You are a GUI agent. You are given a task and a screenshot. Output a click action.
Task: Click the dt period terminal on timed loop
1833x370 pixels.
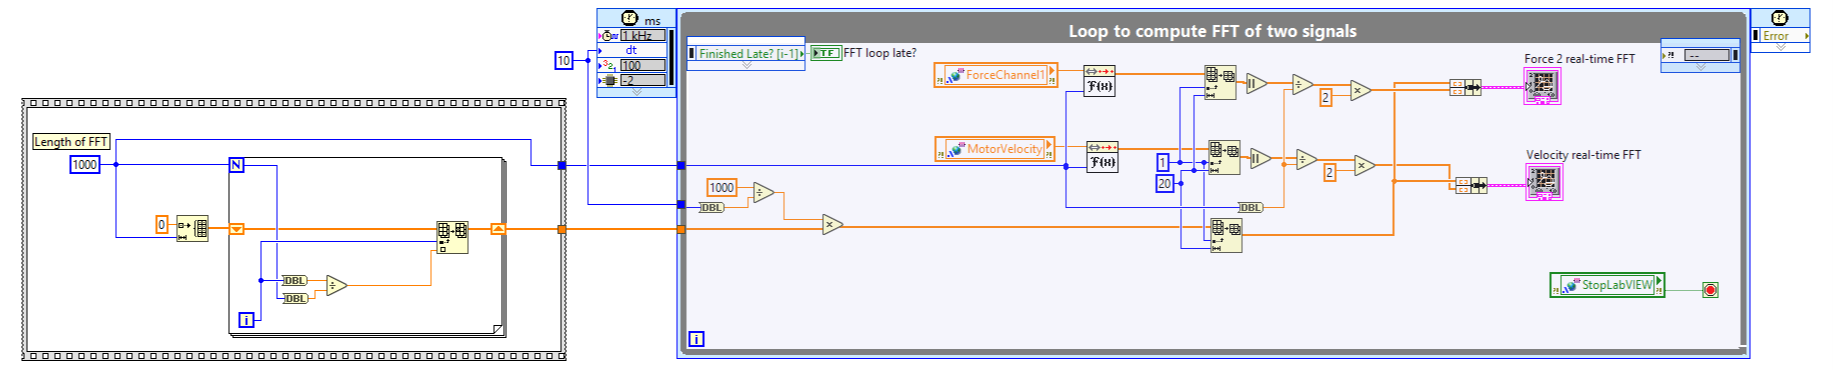pos(632,50)
